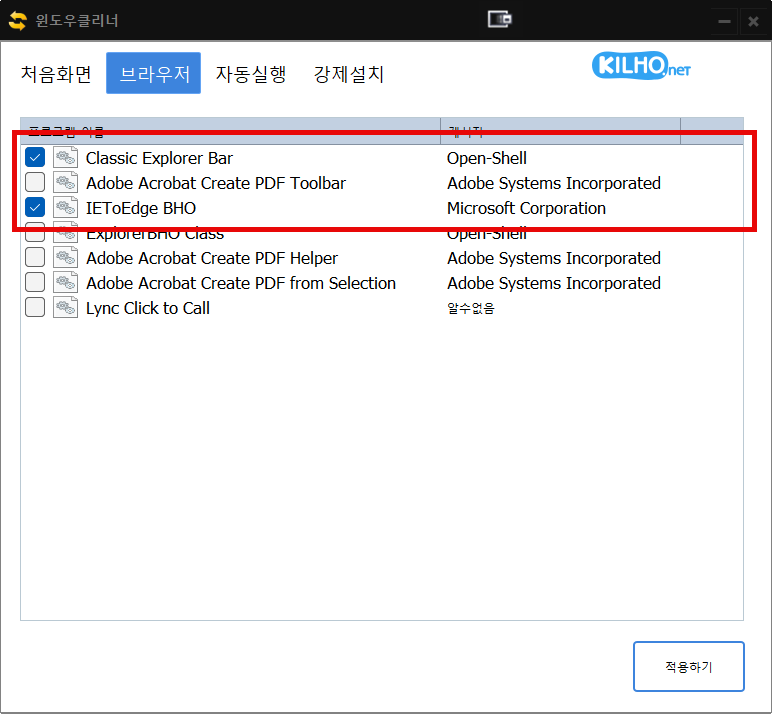Click the 알수없음 publisher cell
Viewport: 772px width, 714px height.
tap(471, 308)
